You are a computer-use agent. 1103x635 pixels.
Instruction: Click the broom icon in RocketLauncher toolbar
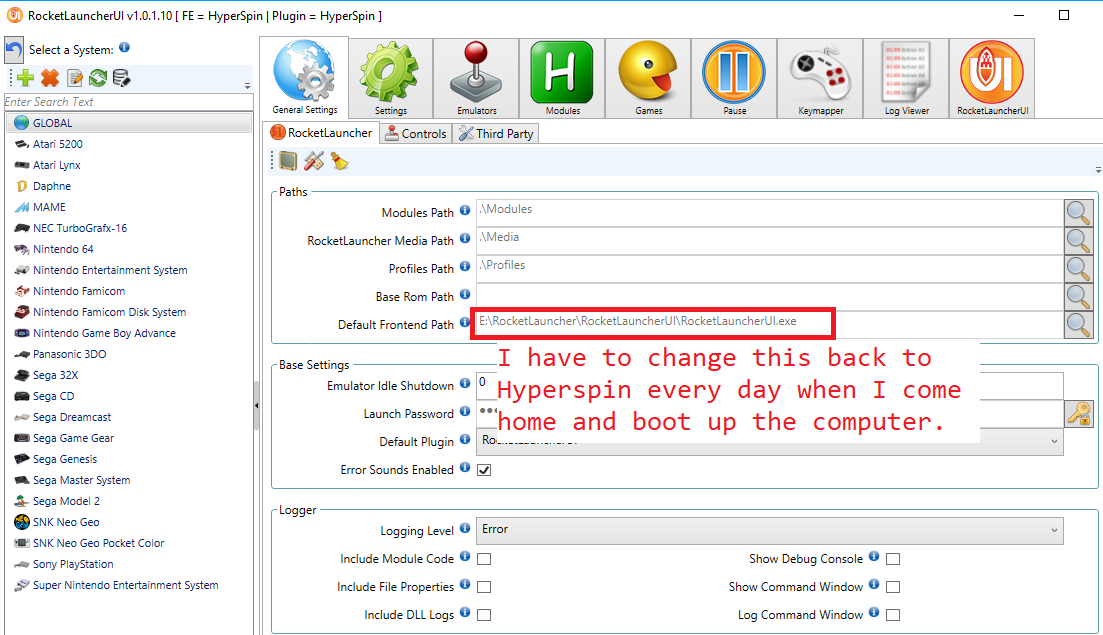(x=340, y=161)
